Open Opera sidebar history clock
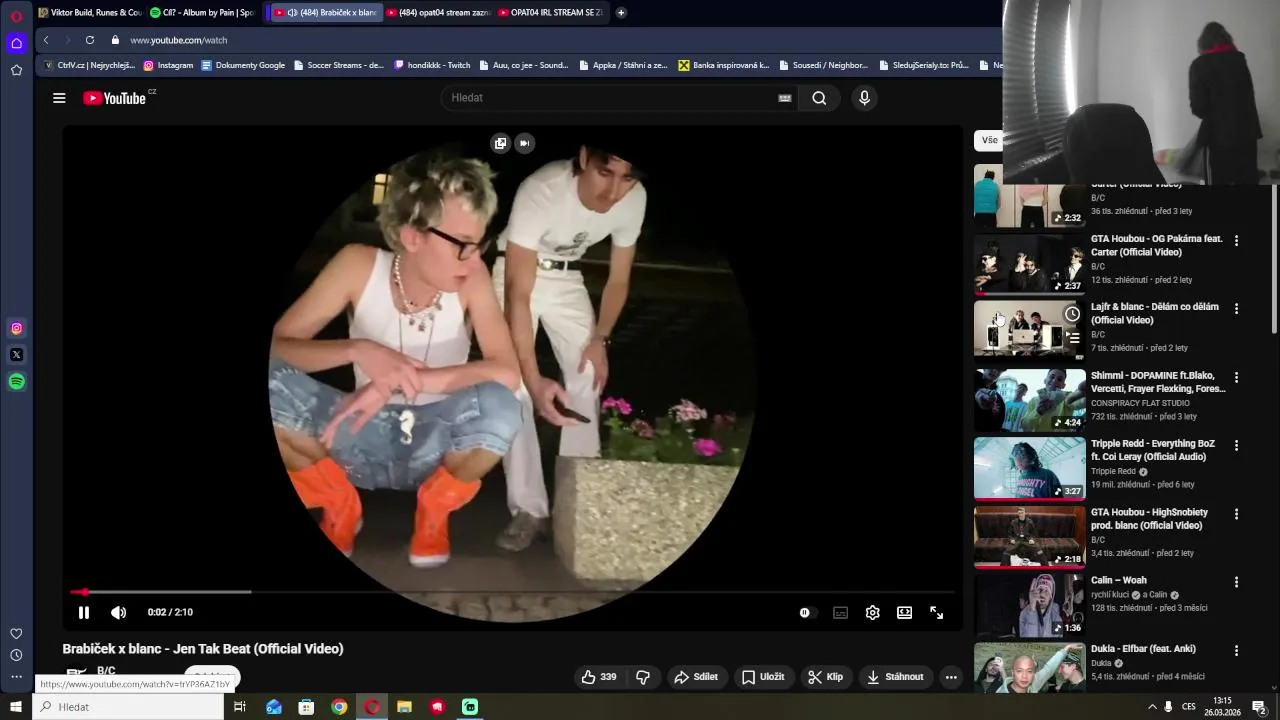 pos(16,655)
